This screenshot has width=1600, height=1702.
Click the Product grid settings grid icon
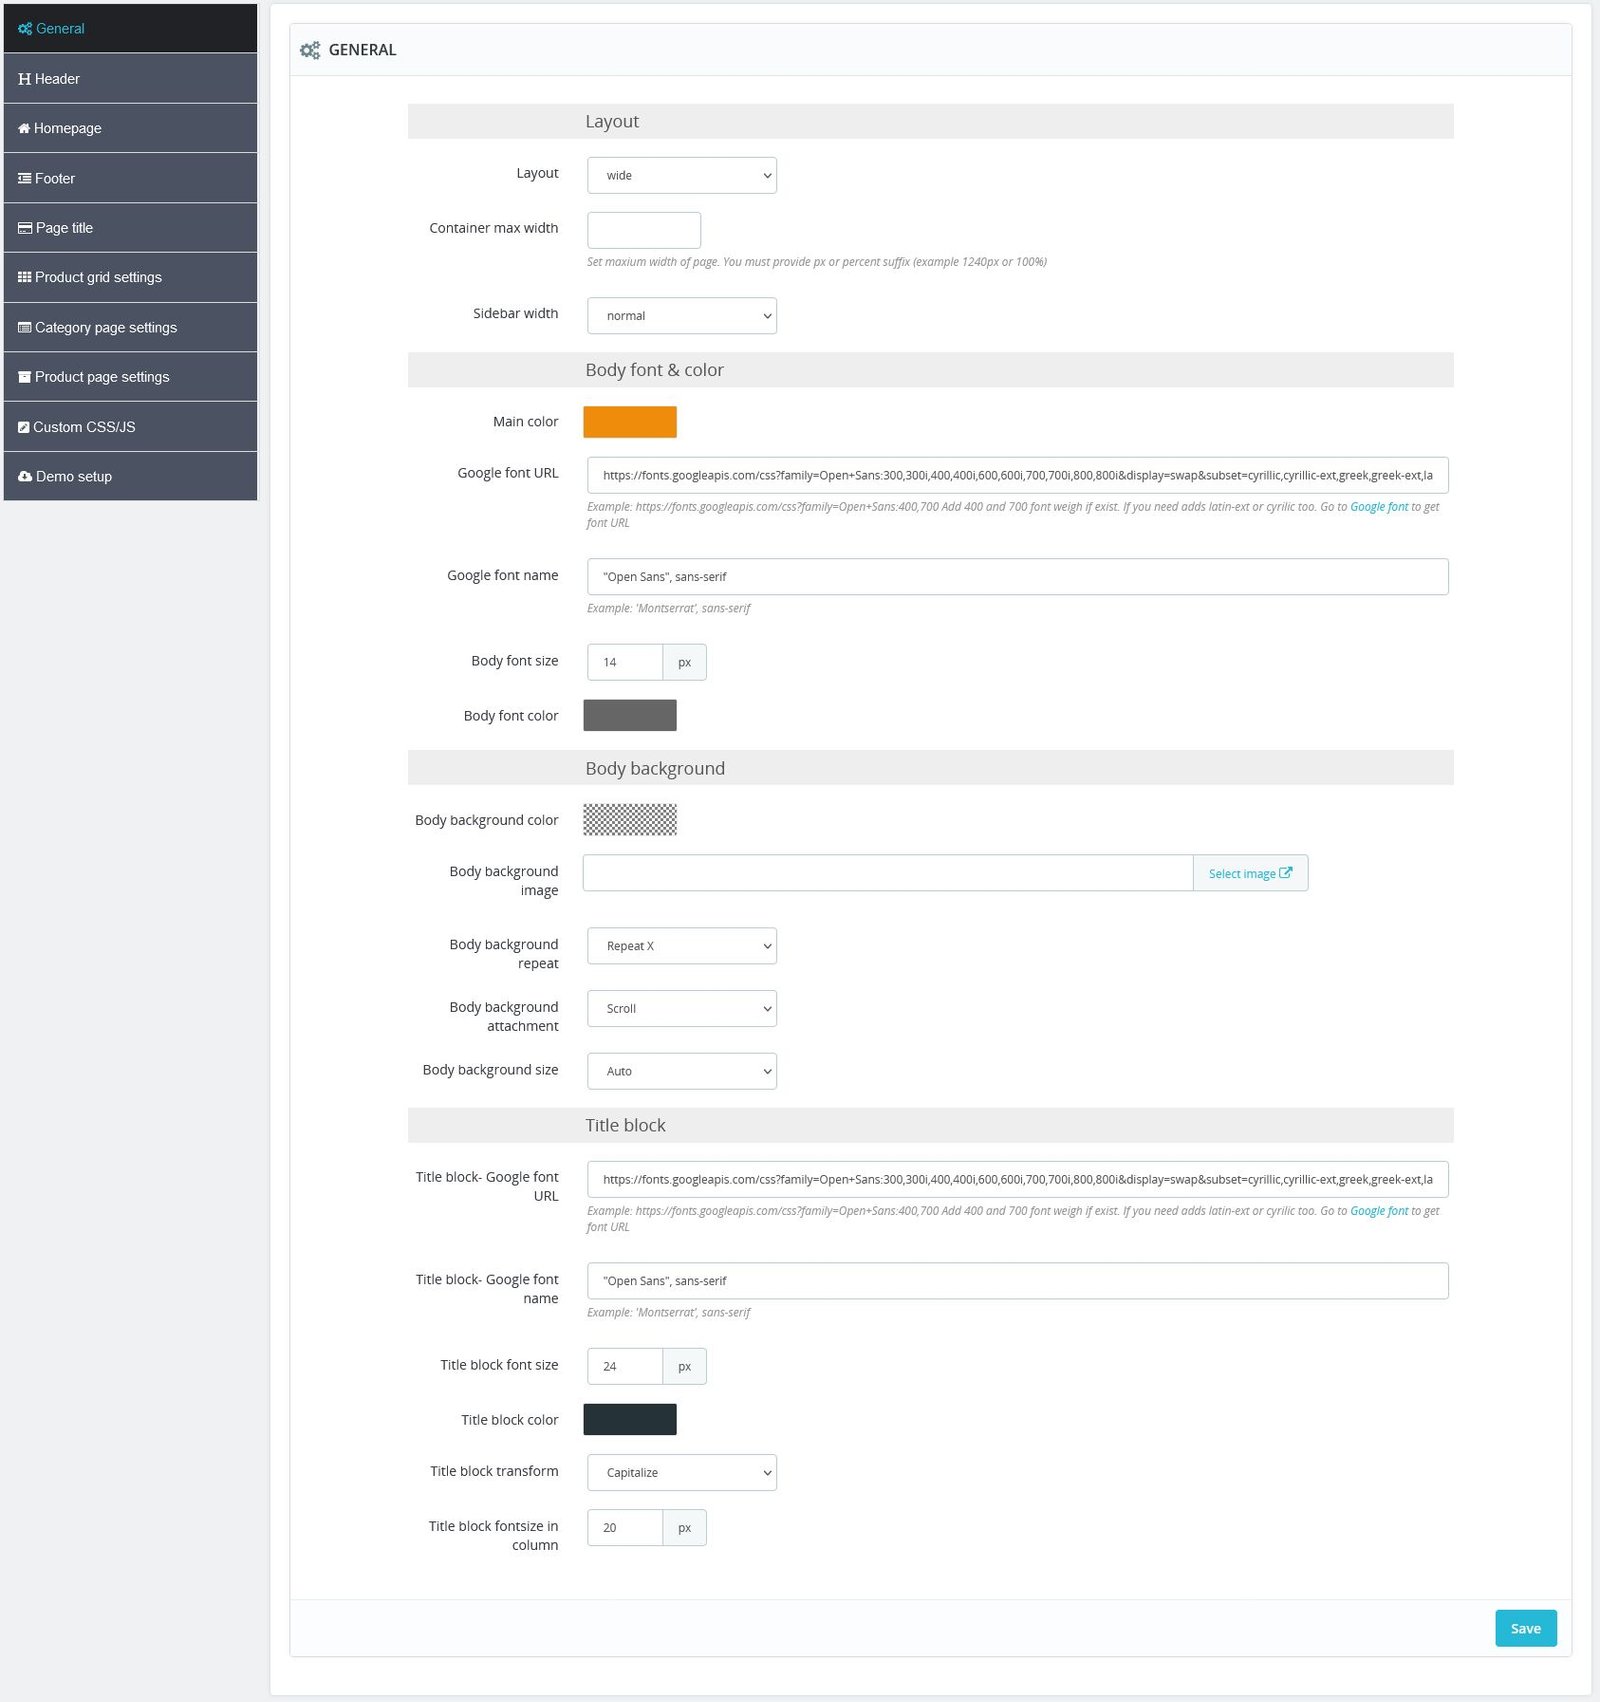[25, 277]
